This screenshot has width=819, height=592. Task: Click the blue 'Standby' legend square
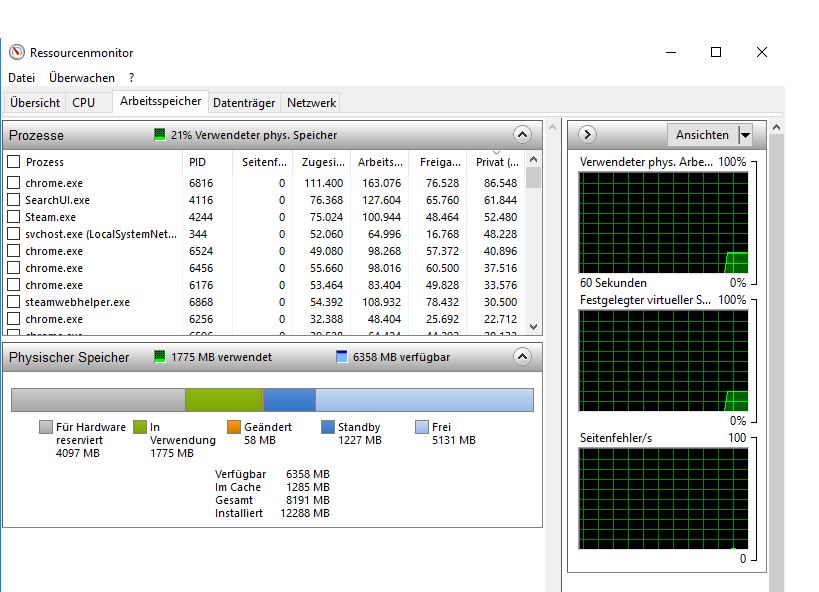pos(328,427)
